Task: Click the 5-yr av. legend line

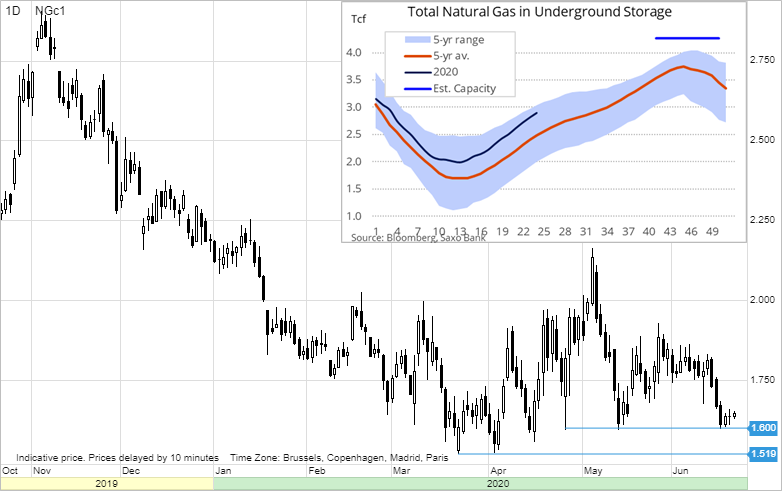Action: pyautogui.click(x=417, y=56)
